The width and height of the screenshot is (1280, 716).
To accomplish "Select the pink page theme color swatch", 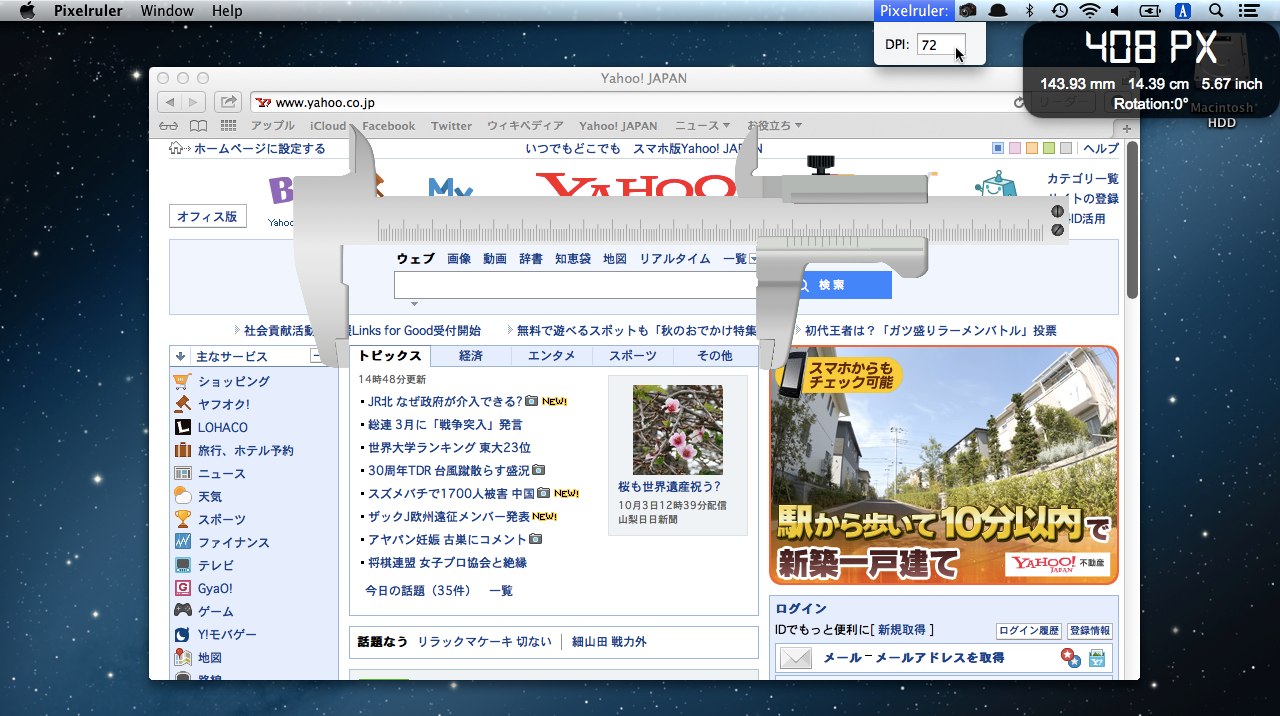I will pyautogui.click(x=1015, y=149).
